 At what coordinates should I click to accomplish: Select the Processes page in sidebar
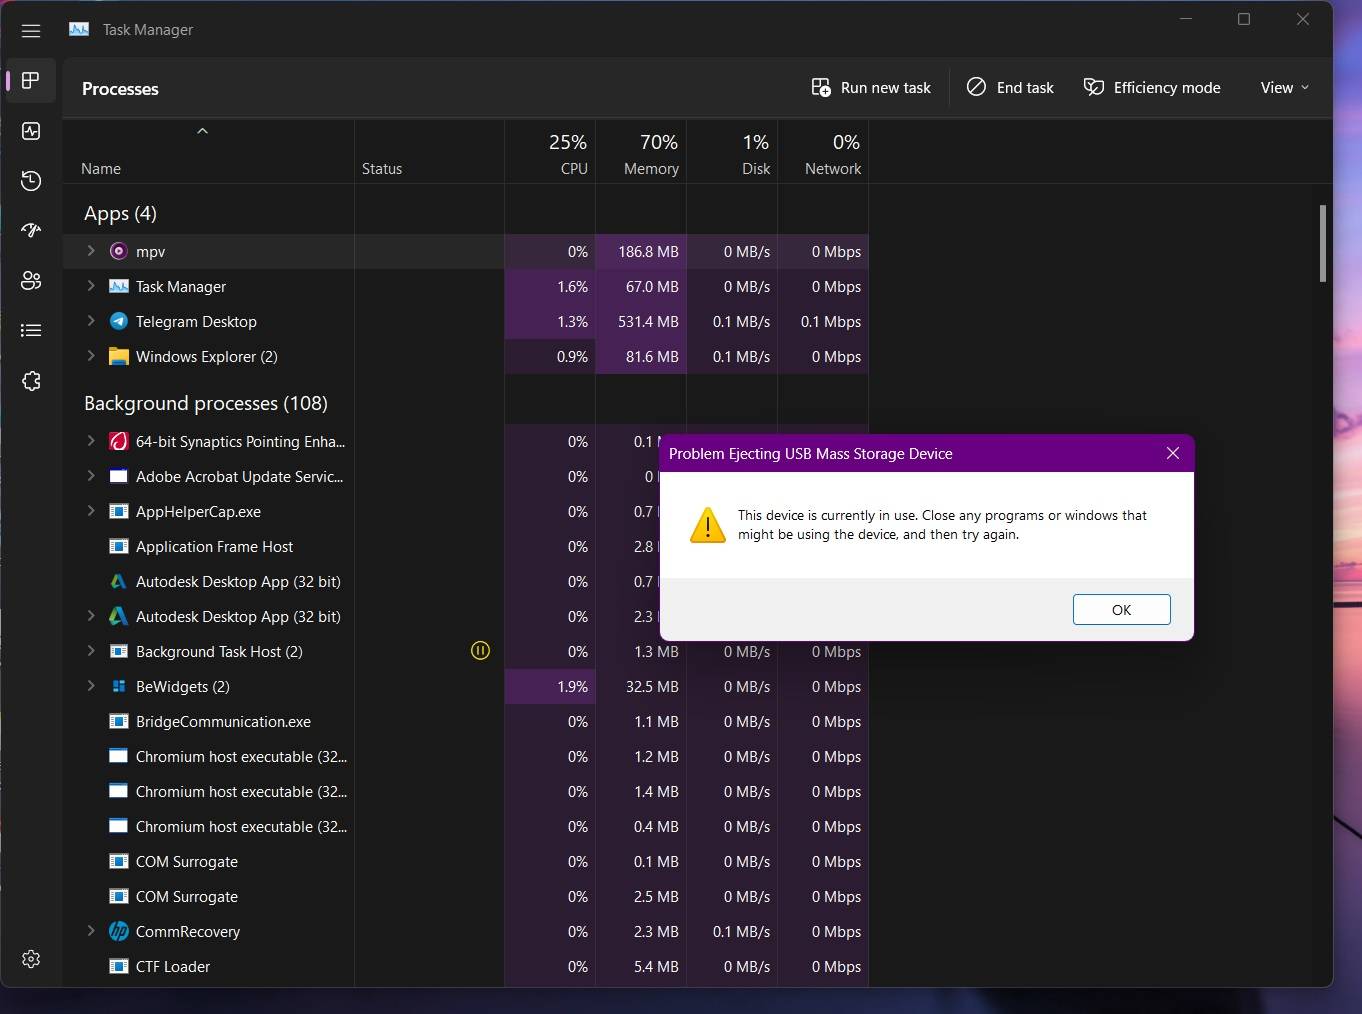(31, 81)
